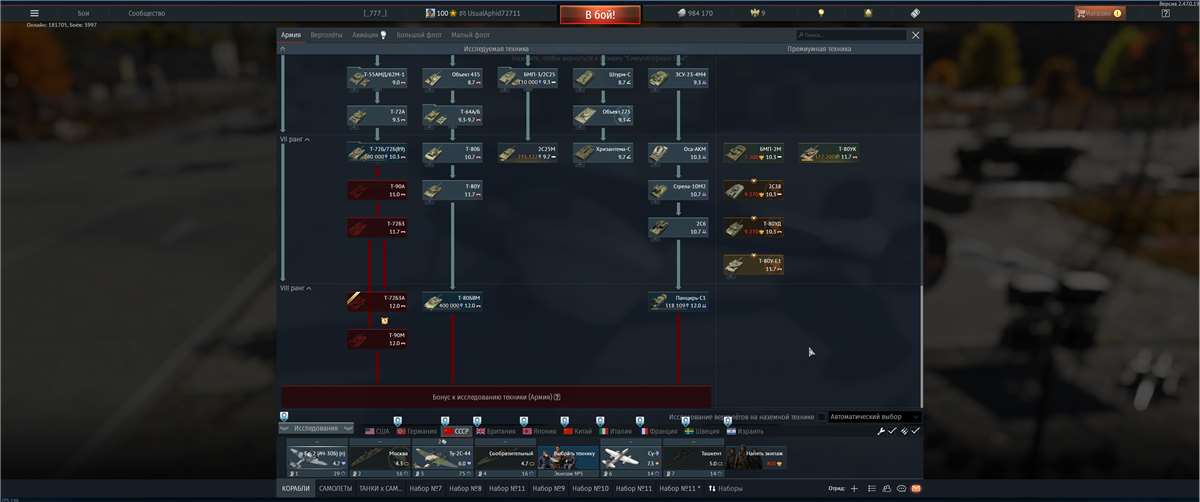Select the Т-72Б3А tank card
This screenshot has width=1200, height=502.
pos(375,301)
